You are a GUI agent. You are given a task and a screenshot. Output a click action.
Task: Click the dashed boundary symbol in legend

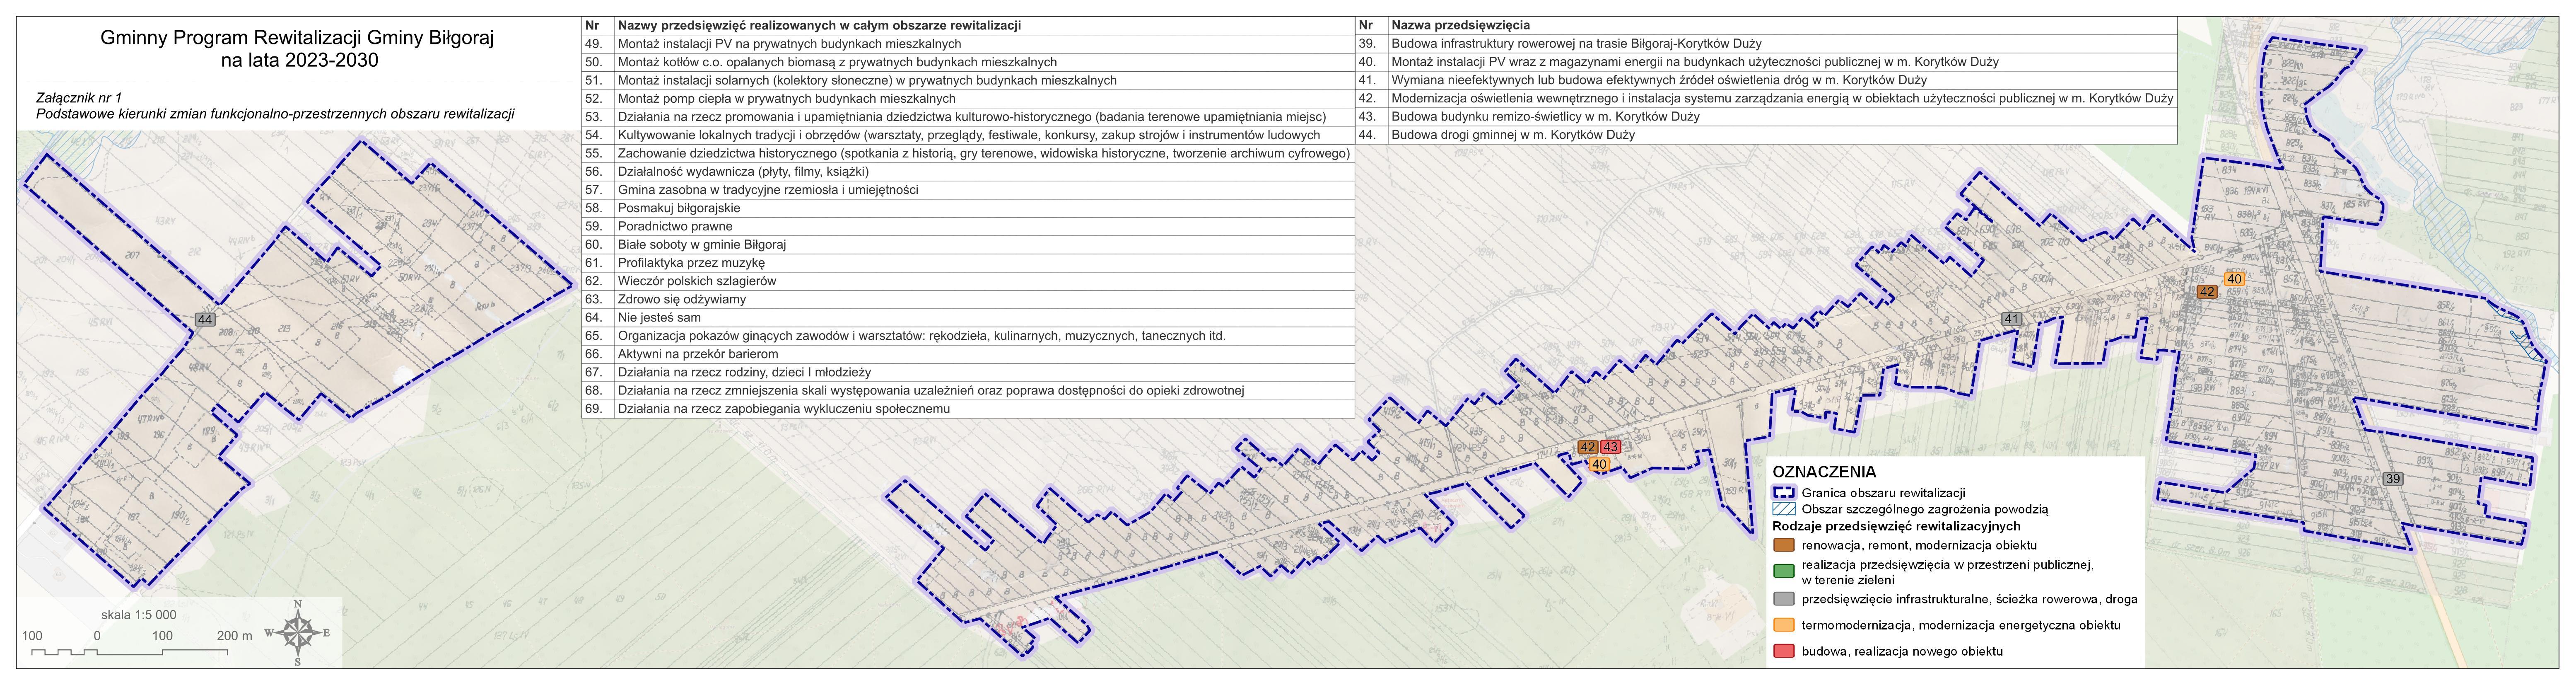(x=1784, y=493)
